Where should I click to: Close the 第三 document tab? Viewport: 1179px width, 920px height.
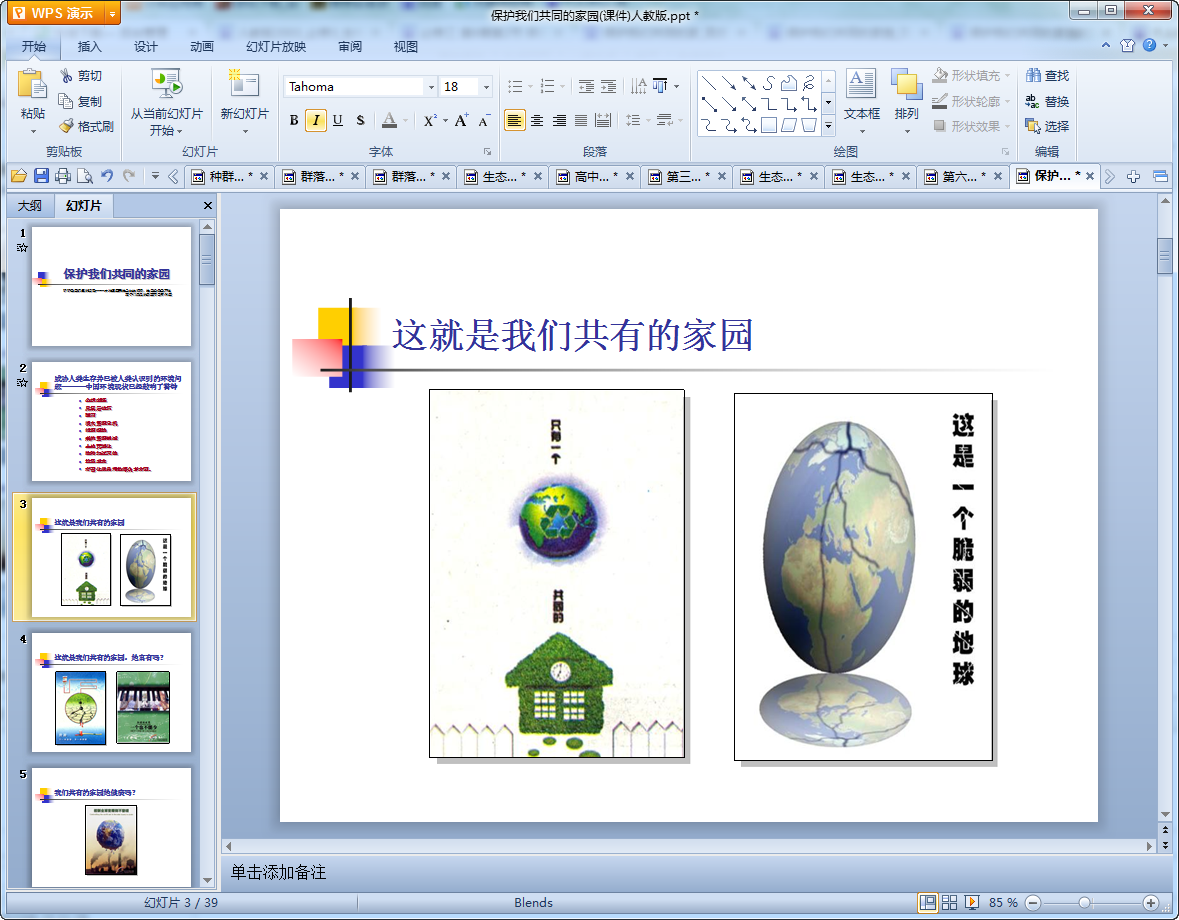[722, 176]
